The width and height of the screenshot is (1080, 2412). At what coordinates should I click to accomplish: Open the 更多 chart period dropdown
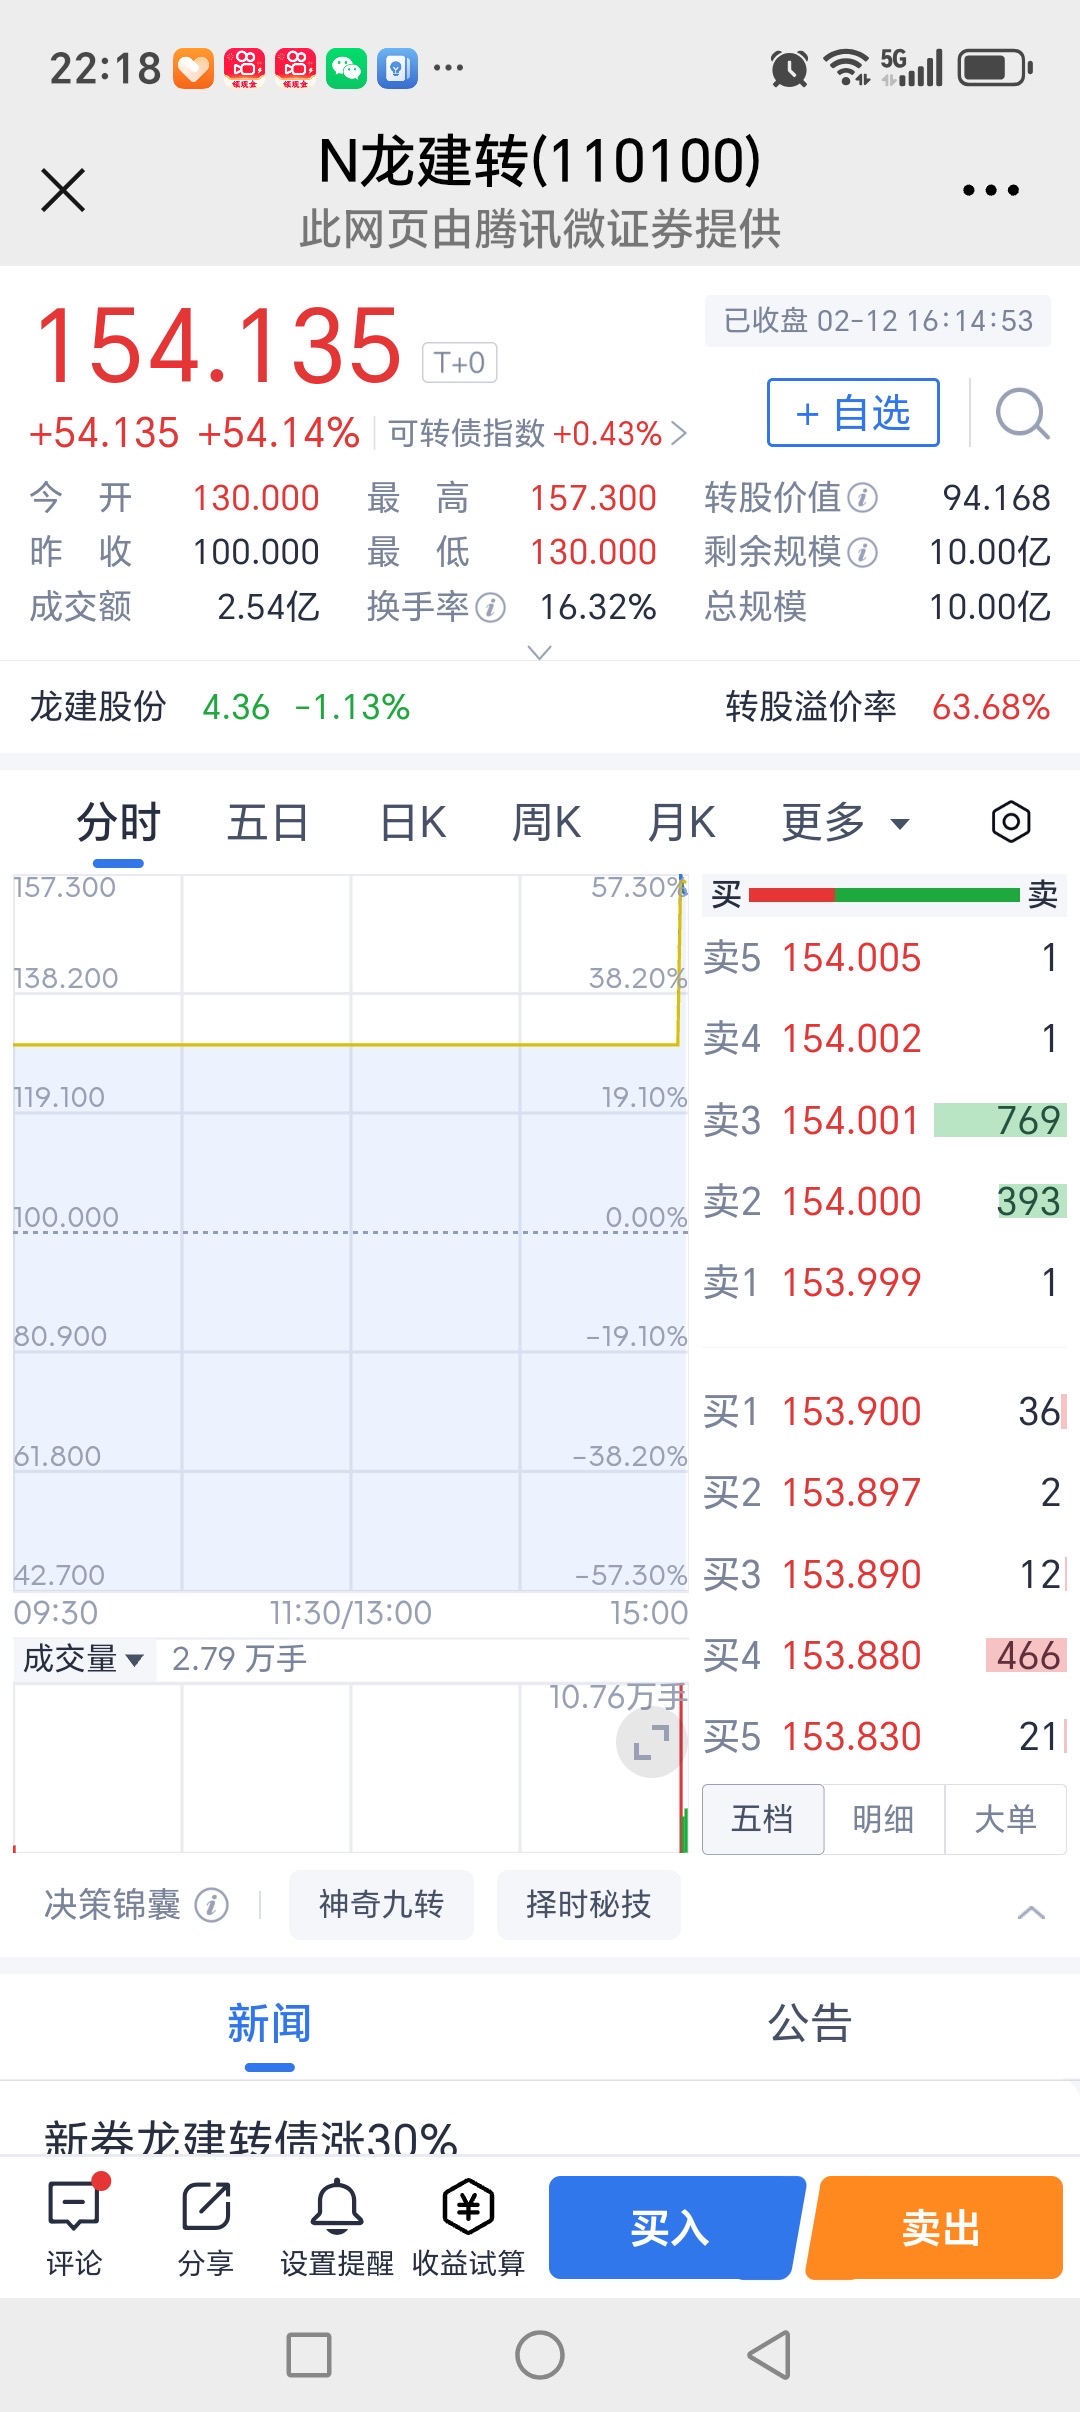tap(845, 823)
